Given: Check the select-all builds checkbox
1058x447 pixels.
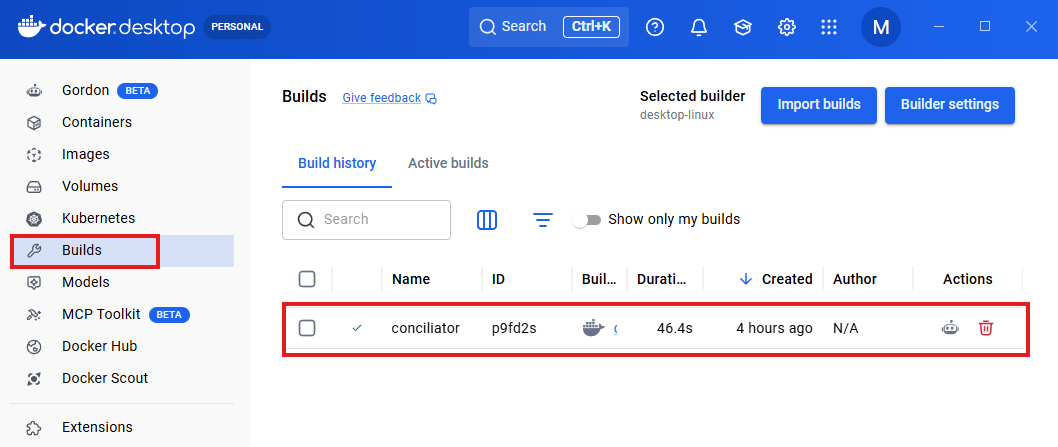Looking at the screenshot, I should tap(307, 279).
